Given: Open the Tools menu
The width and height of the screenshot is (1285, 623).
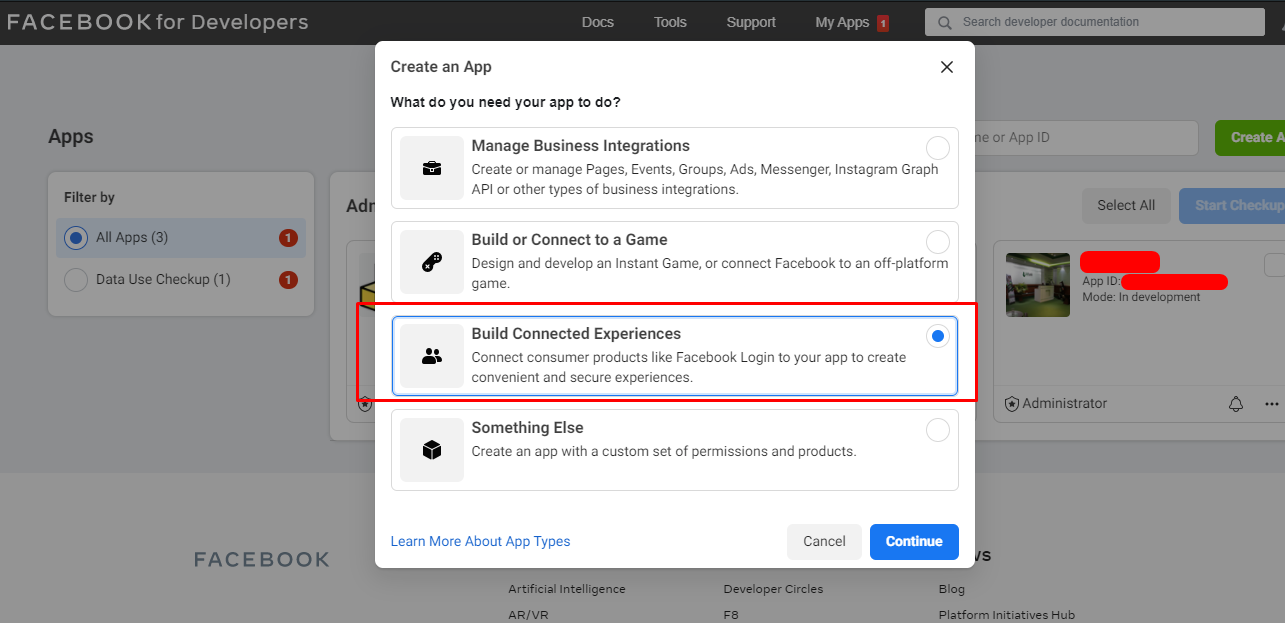Looking at the screenshot, I should click(669, 22).
